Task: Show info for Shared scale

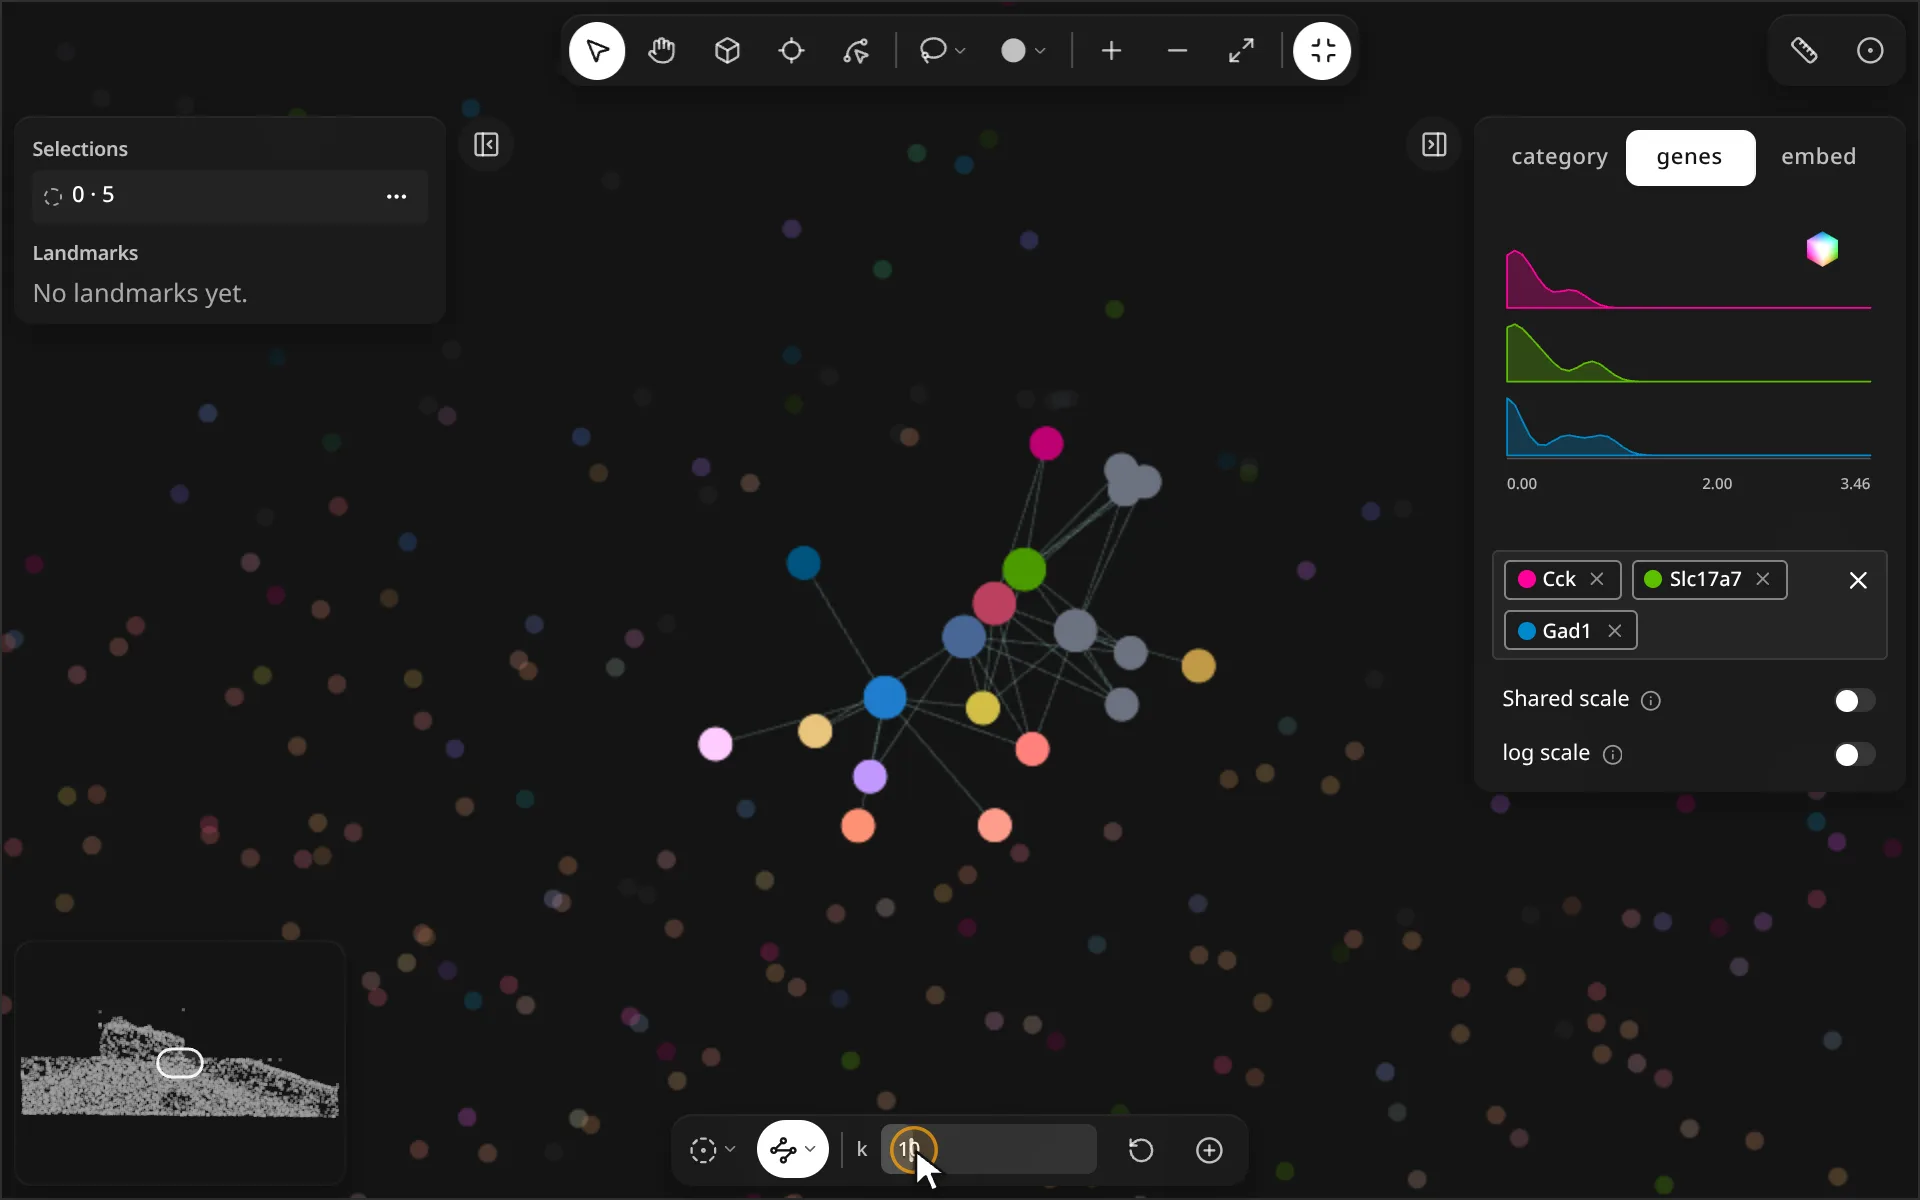Action: (1651, 701)
